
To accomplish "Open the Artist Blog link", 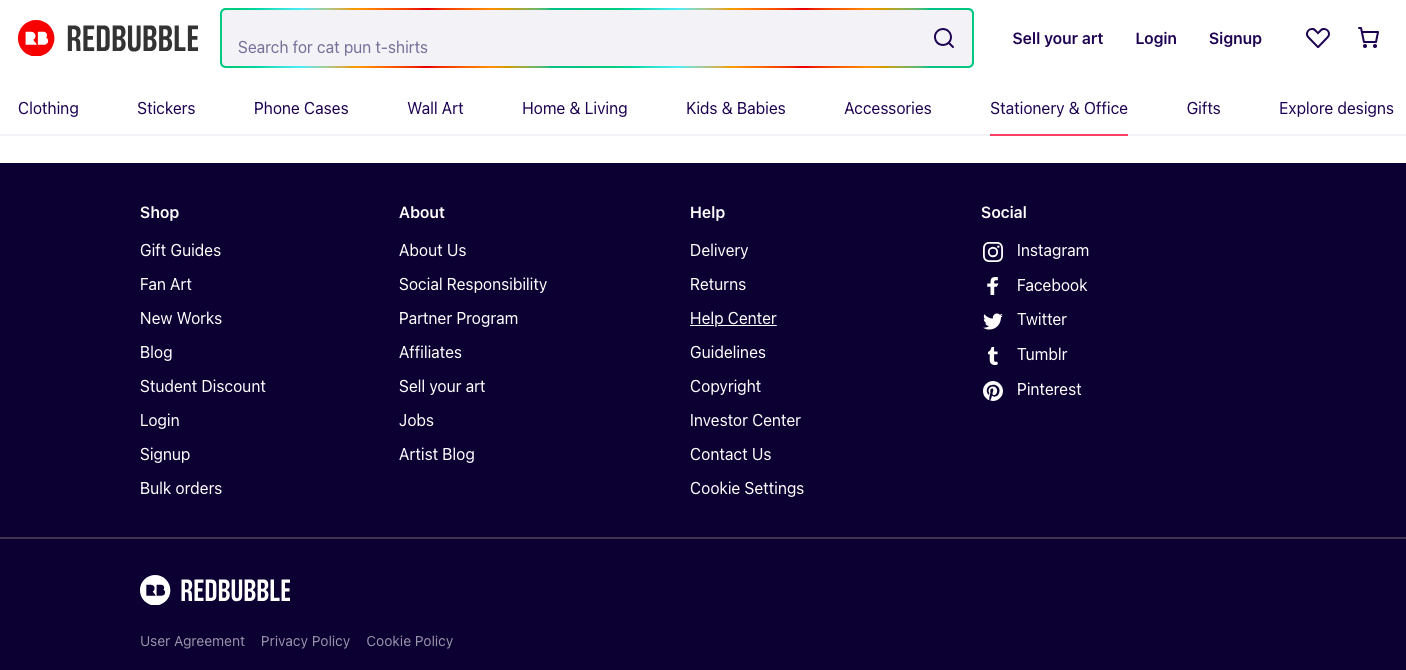I will (437, 454).
